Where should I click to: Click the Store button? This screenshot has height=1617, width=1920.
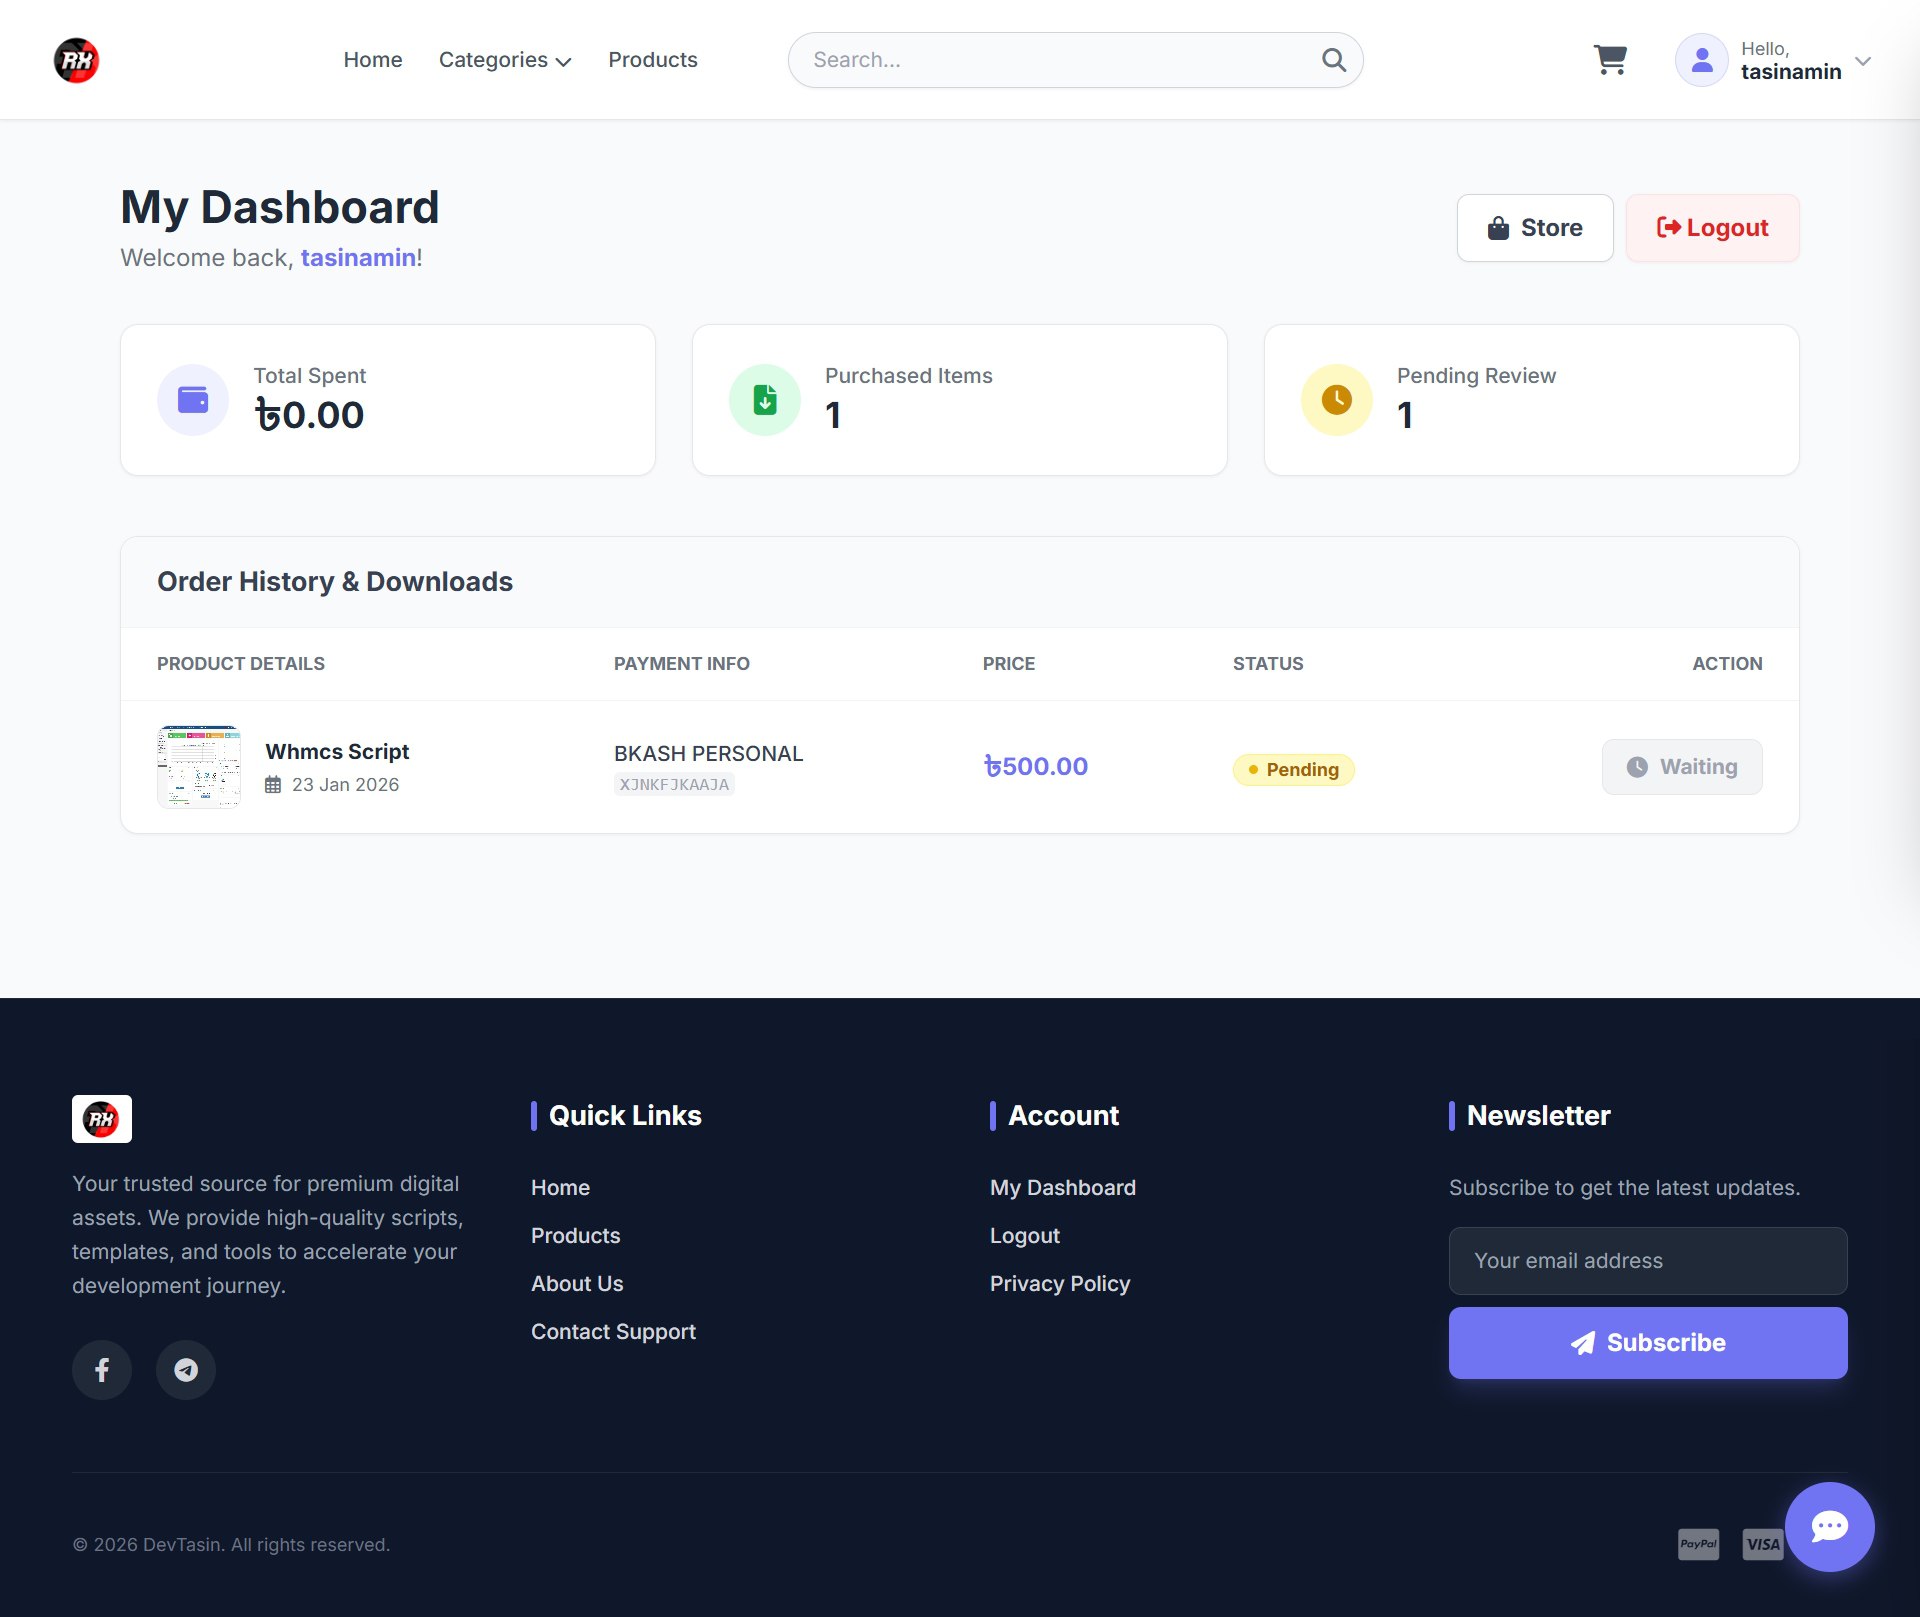(1534, 228)
